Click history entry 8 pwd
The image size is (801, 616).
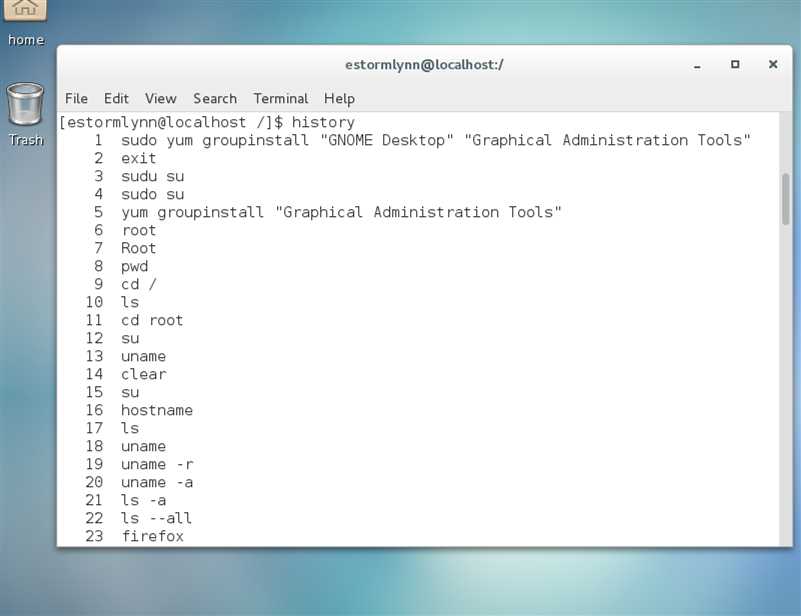click(x=121, y=266)
